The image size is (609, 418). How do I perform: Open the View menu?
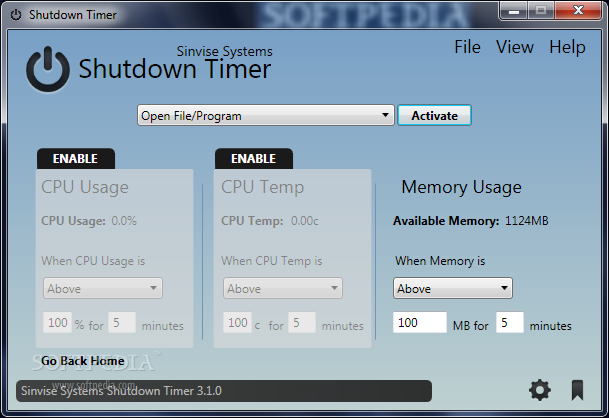[x=515, y=47]
